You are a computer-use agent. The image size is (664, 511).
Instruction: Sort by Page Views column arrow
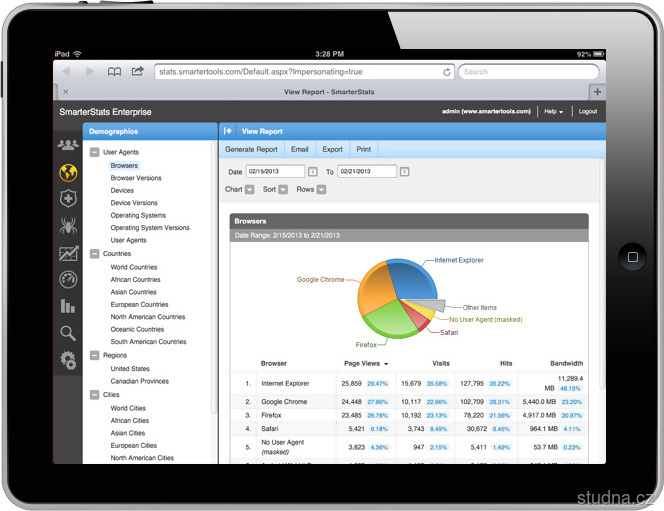(x=386, y=364)
